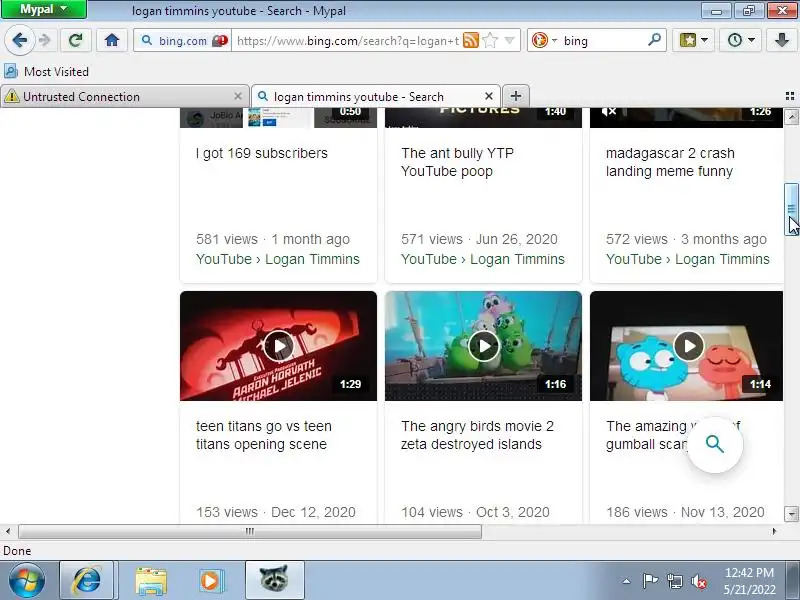This screenshot has width=800, height=600.
Task: Click the muted 1:26 video thumbnail
Action: pos(686,118)
